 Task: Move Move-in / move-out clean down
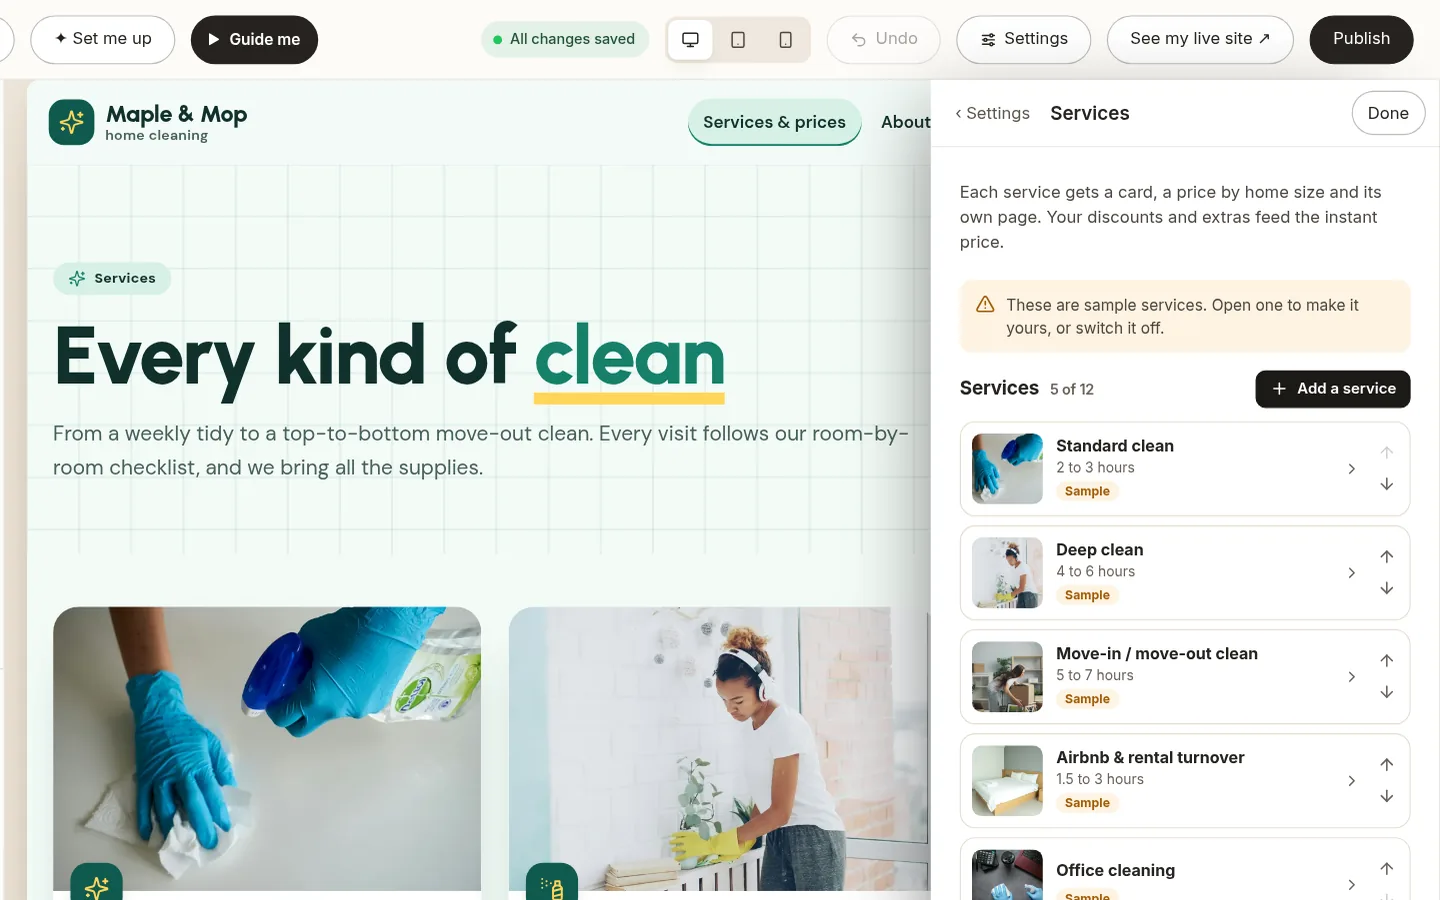(x=1387, y=693)
